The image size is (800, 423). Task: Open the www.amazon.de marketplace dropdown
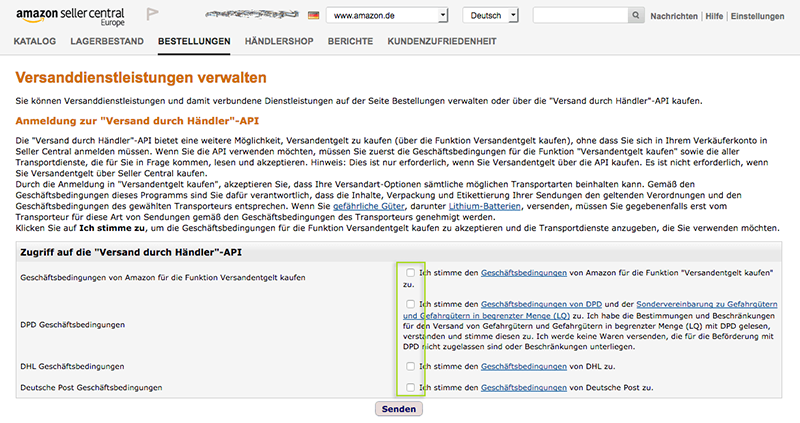click(x=388, y=16)
